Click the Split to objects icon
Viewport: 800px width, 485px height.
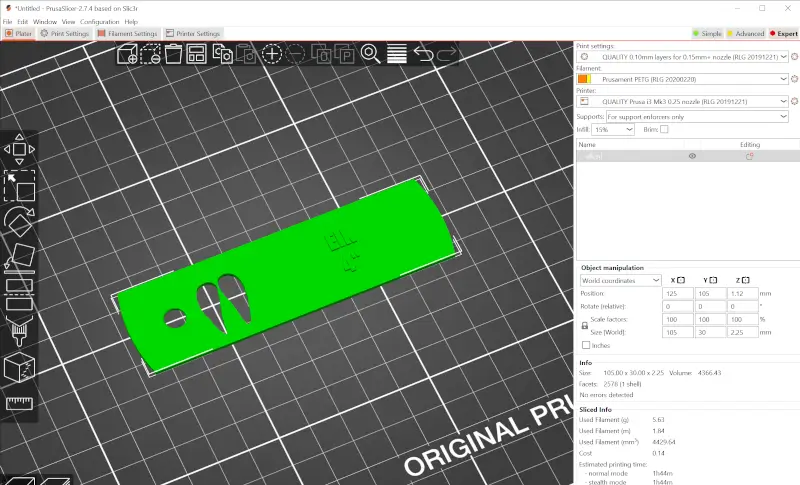(x=321, y=54)
